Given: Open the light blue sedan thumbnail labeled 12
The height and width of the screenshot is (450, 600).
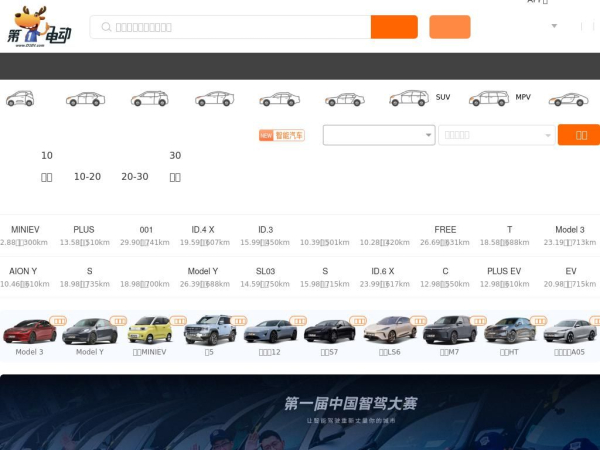Looking at the screenshot, I should click(x=270, y=331).
